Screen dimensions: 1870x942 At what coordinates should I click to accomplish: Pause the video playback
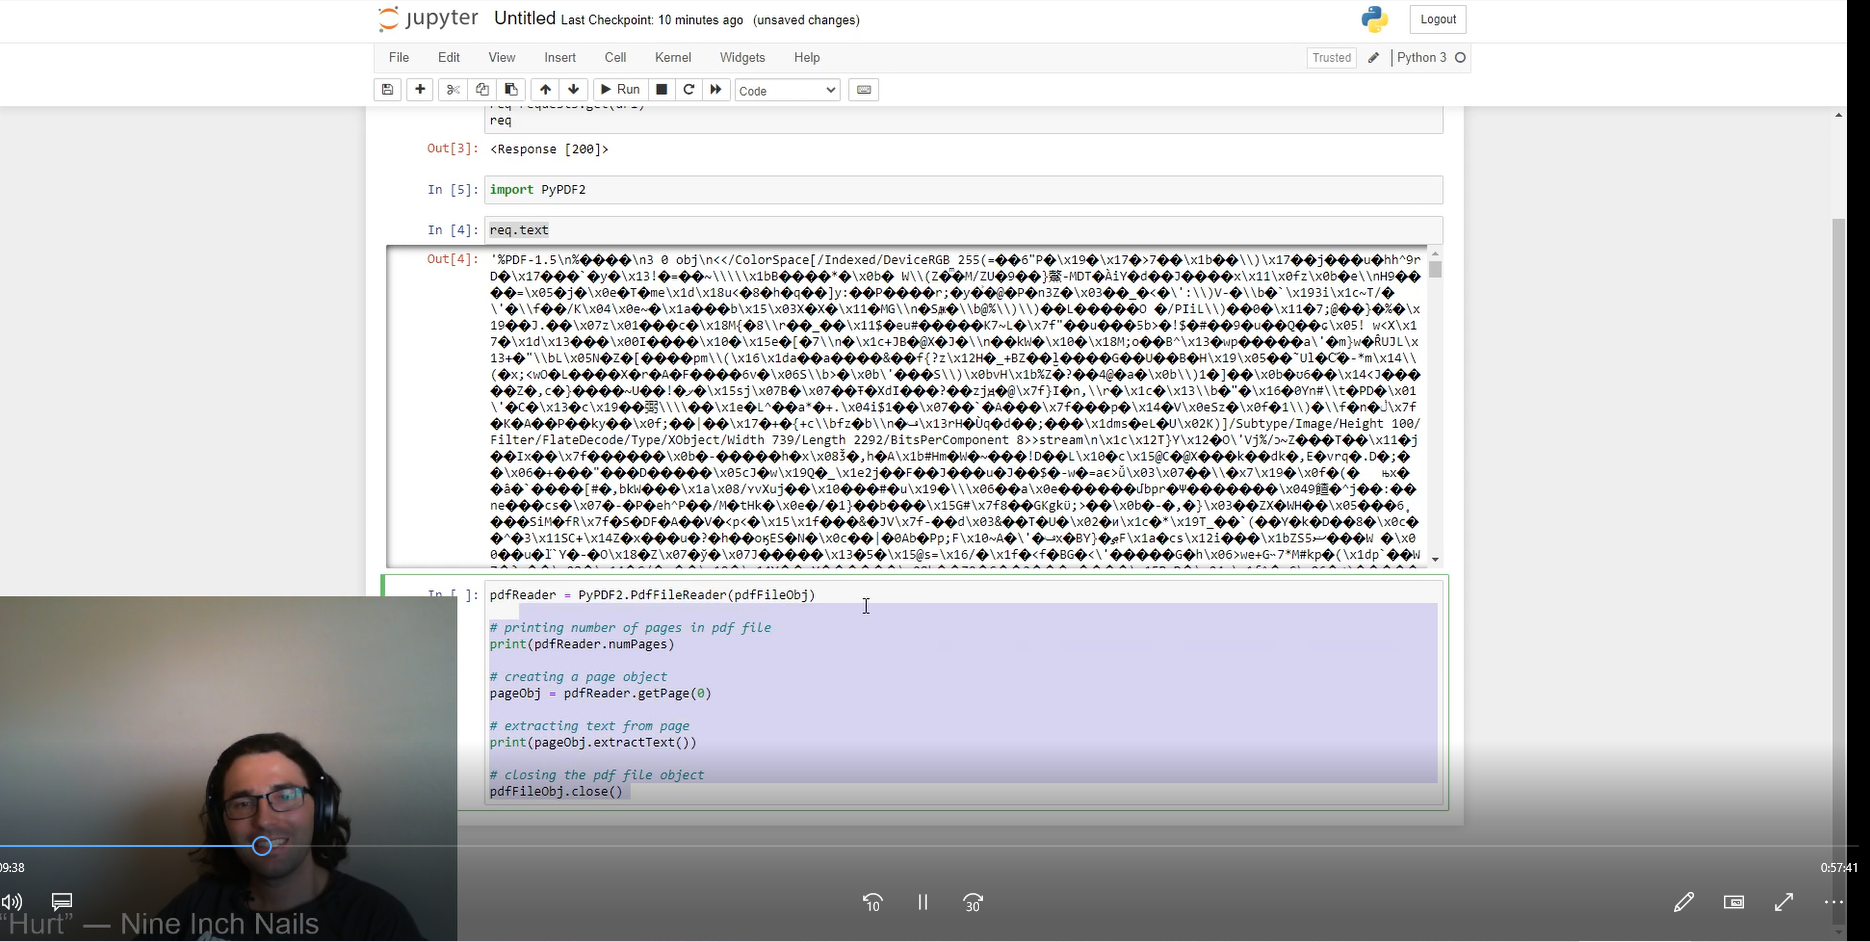922,903
